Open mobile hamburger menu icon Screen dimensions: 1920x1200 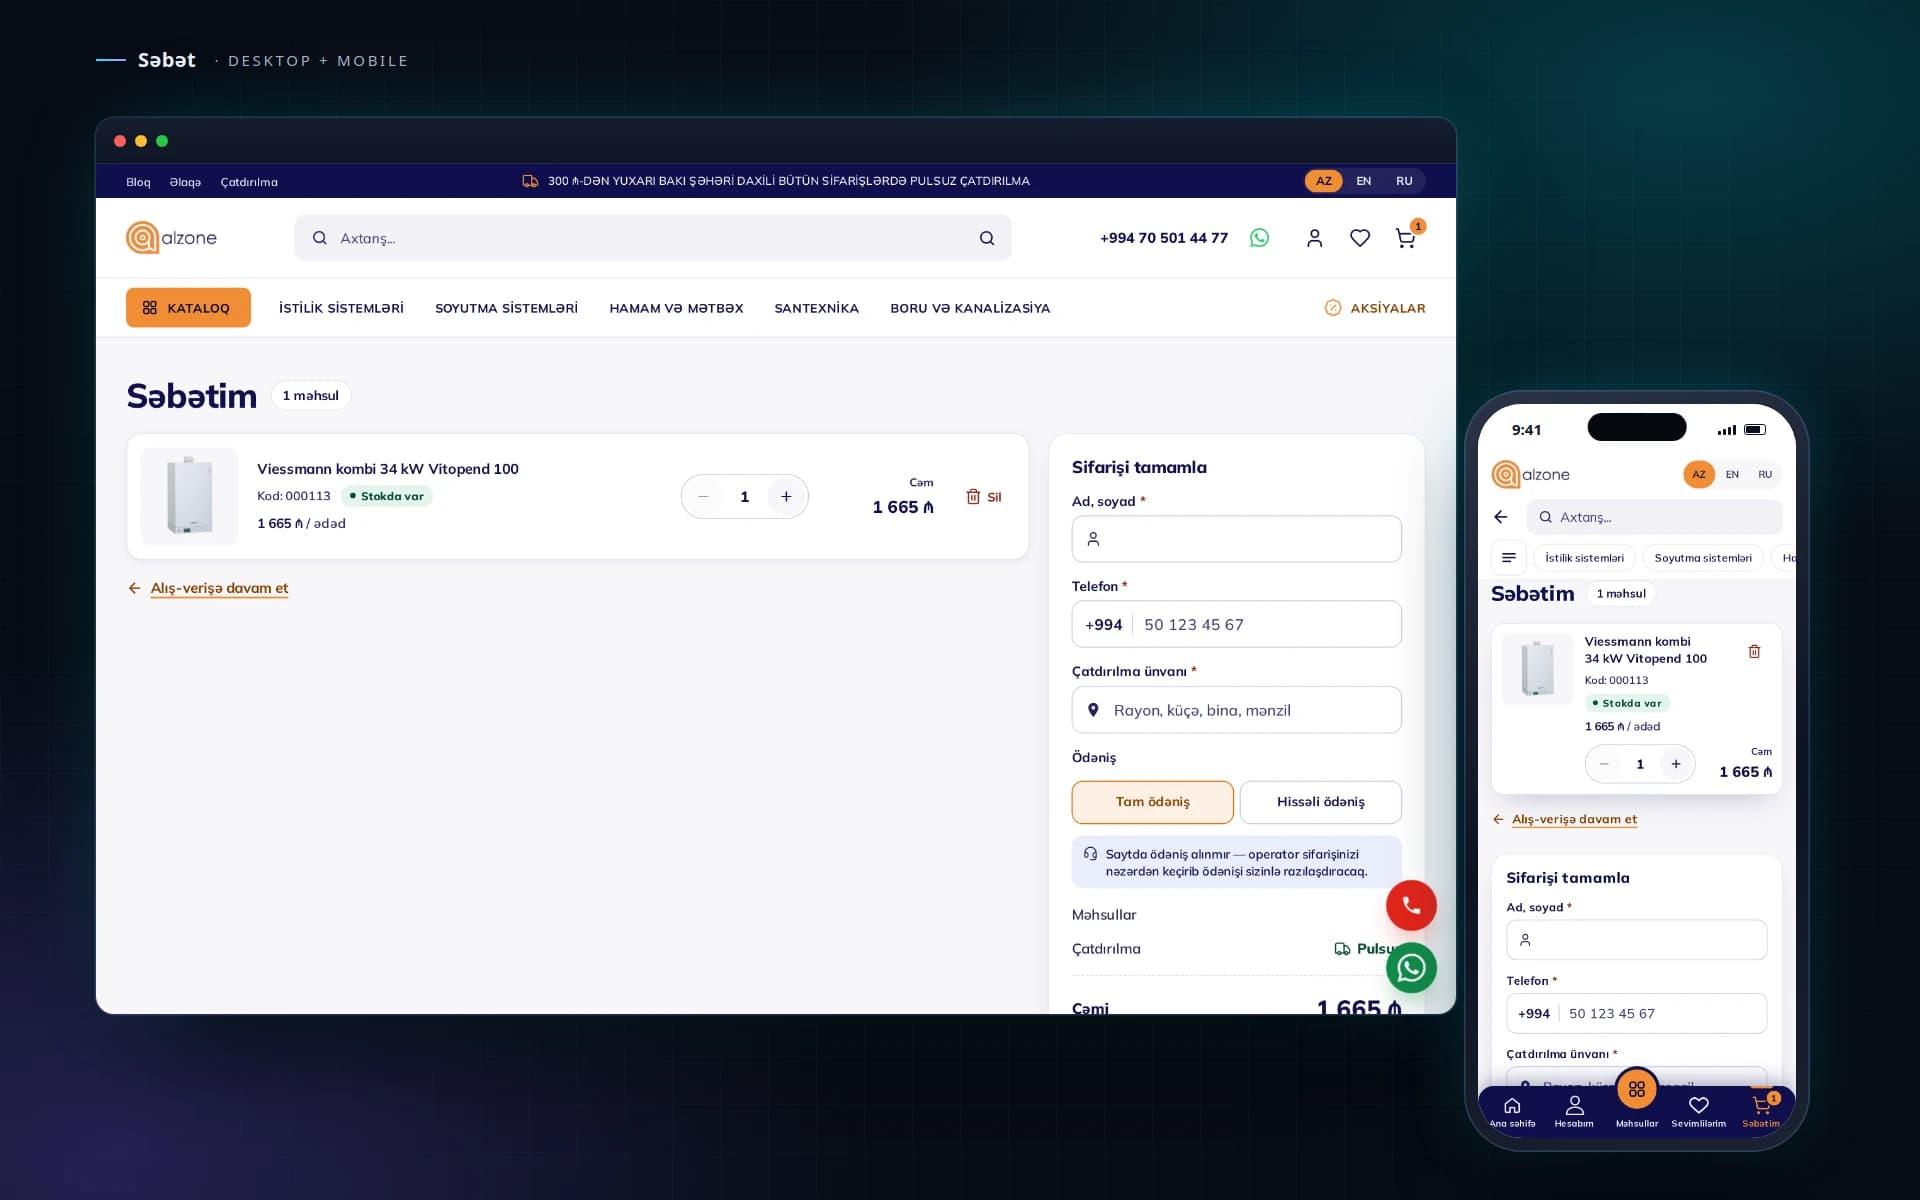[x=1508, y=558]
